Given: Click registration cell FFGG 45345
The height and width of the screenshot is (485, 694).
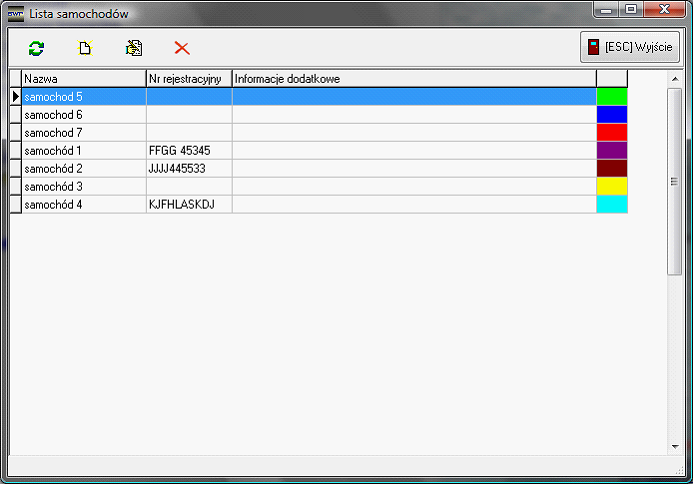Looking at the screenshot, I should pos(189,151).
